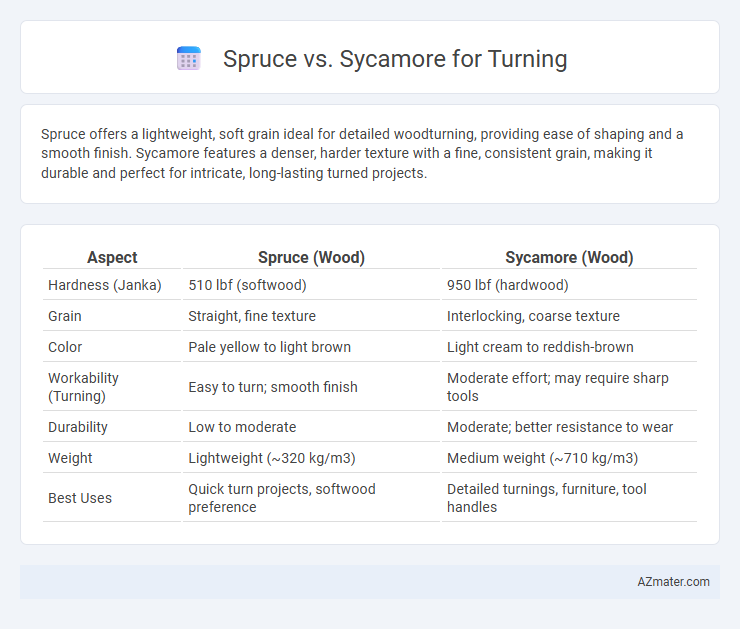Open the AZmater.com footer link

[x=673, y=582]
